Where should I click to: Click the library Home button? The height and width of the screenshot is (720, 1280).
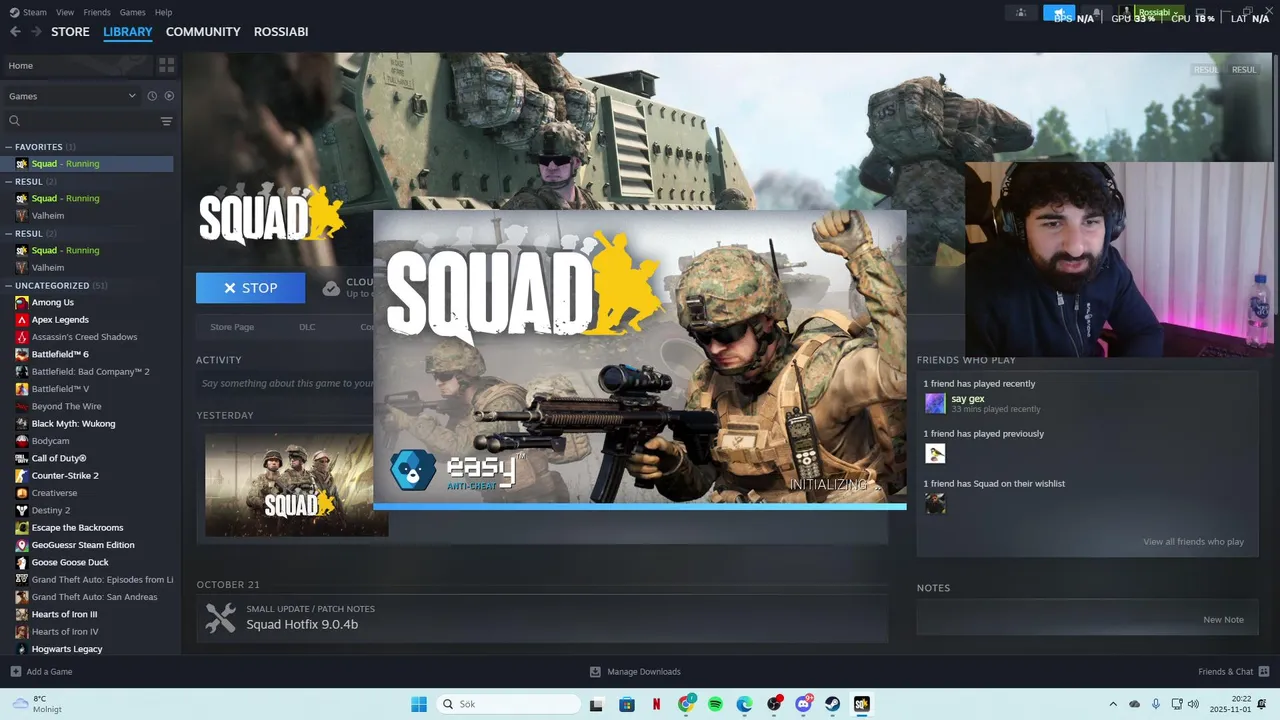78,66
